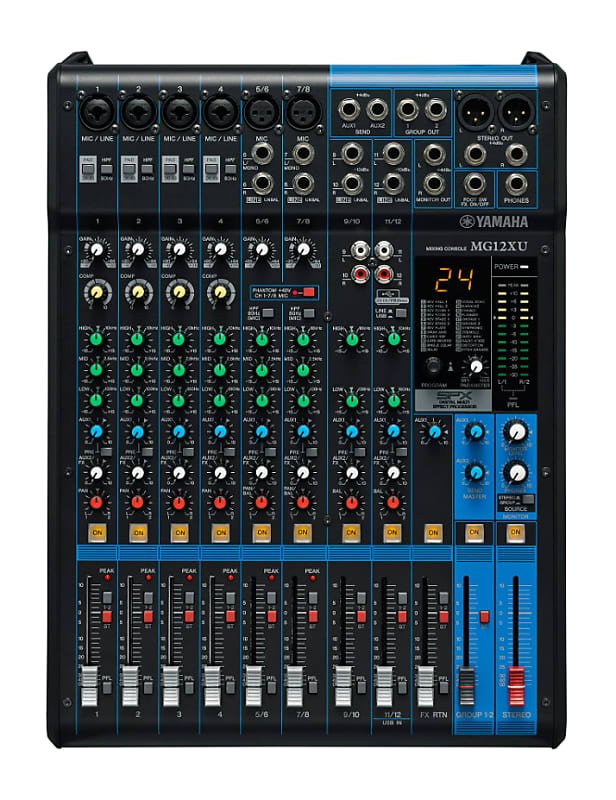Toggle the GROUP 1-2 ON button

point(474,532)
